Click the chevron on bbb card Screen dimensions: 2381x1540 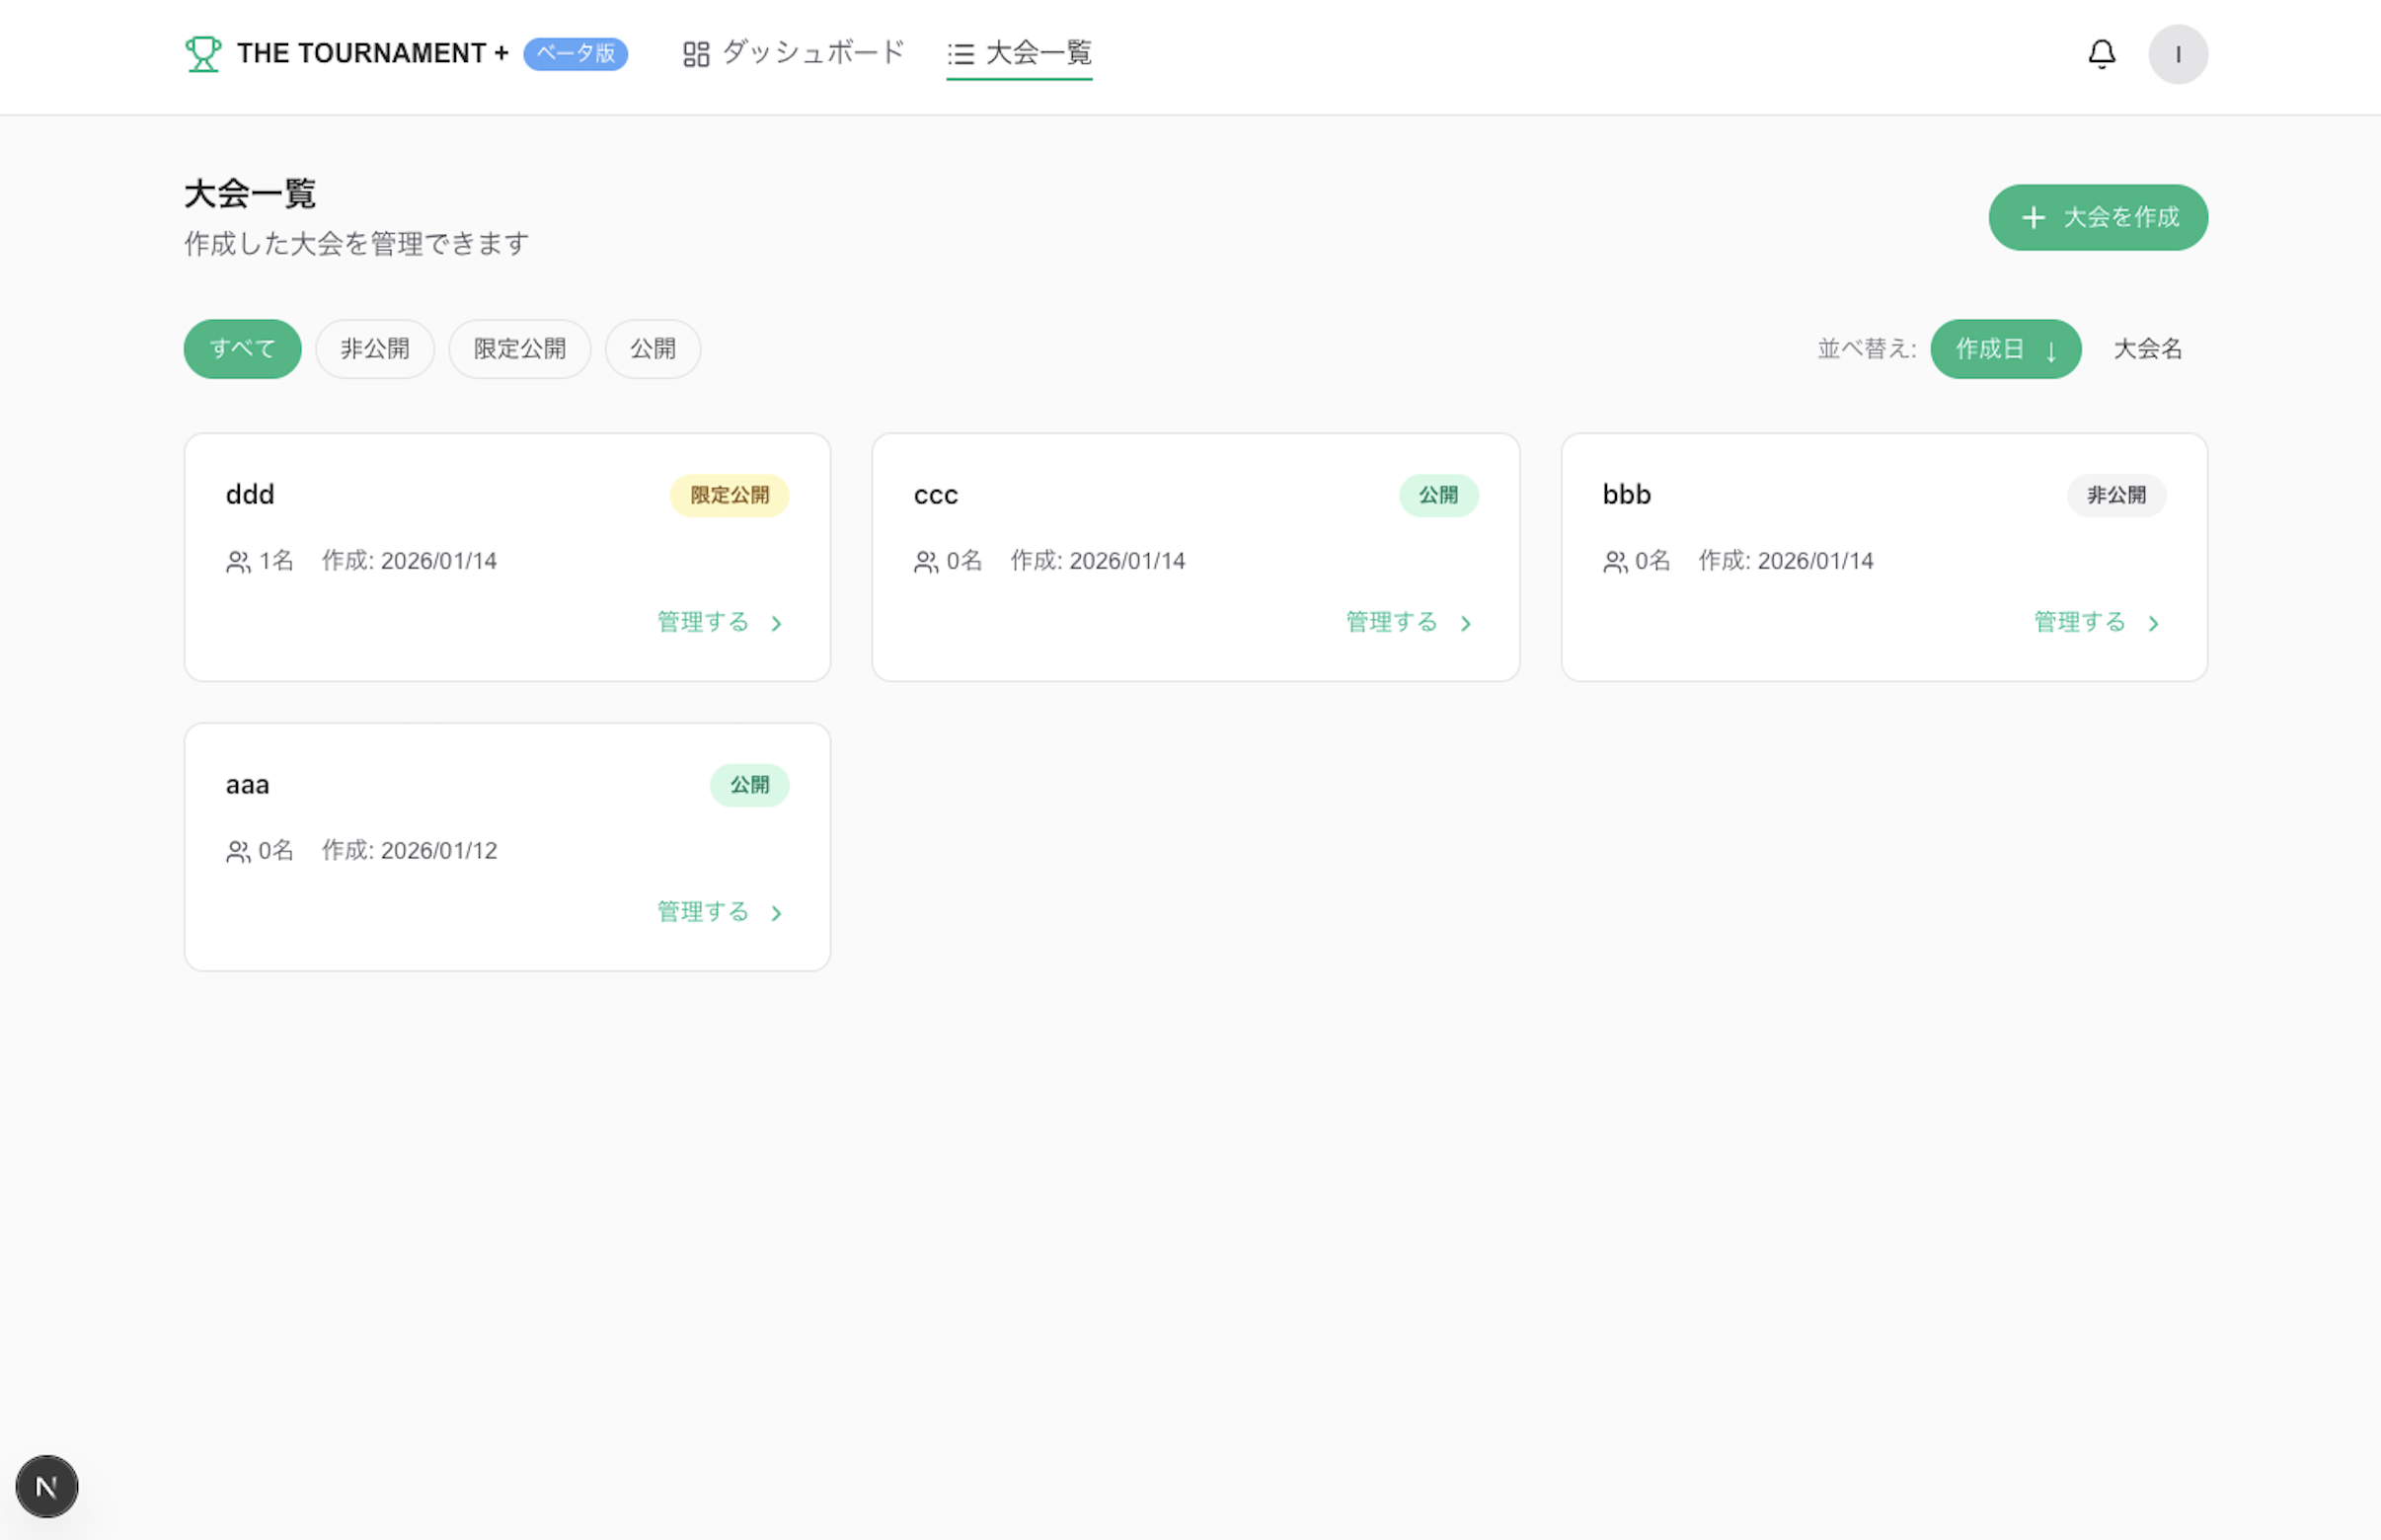click(x=2153, y=624)
